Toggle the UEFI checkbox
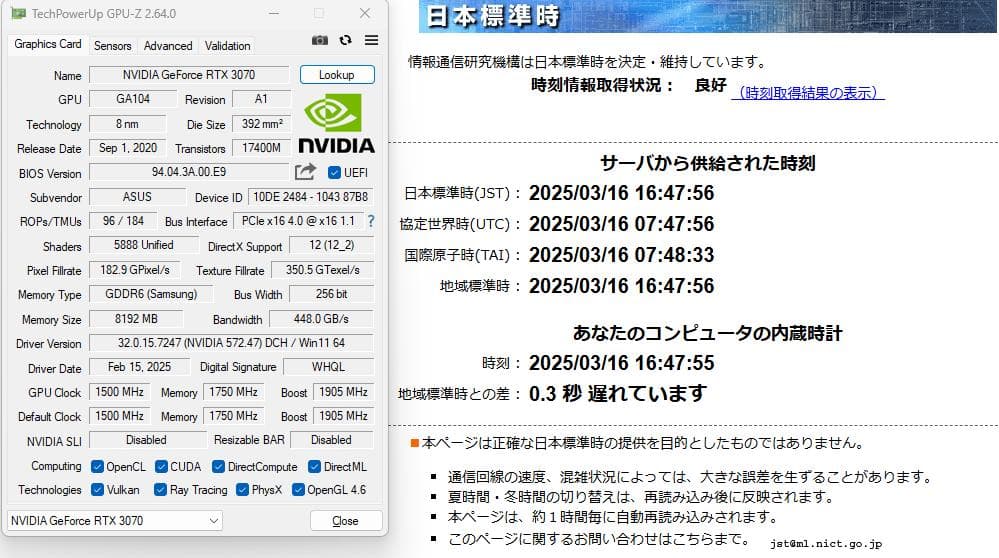The image size is (999, 558). (334, 172)
